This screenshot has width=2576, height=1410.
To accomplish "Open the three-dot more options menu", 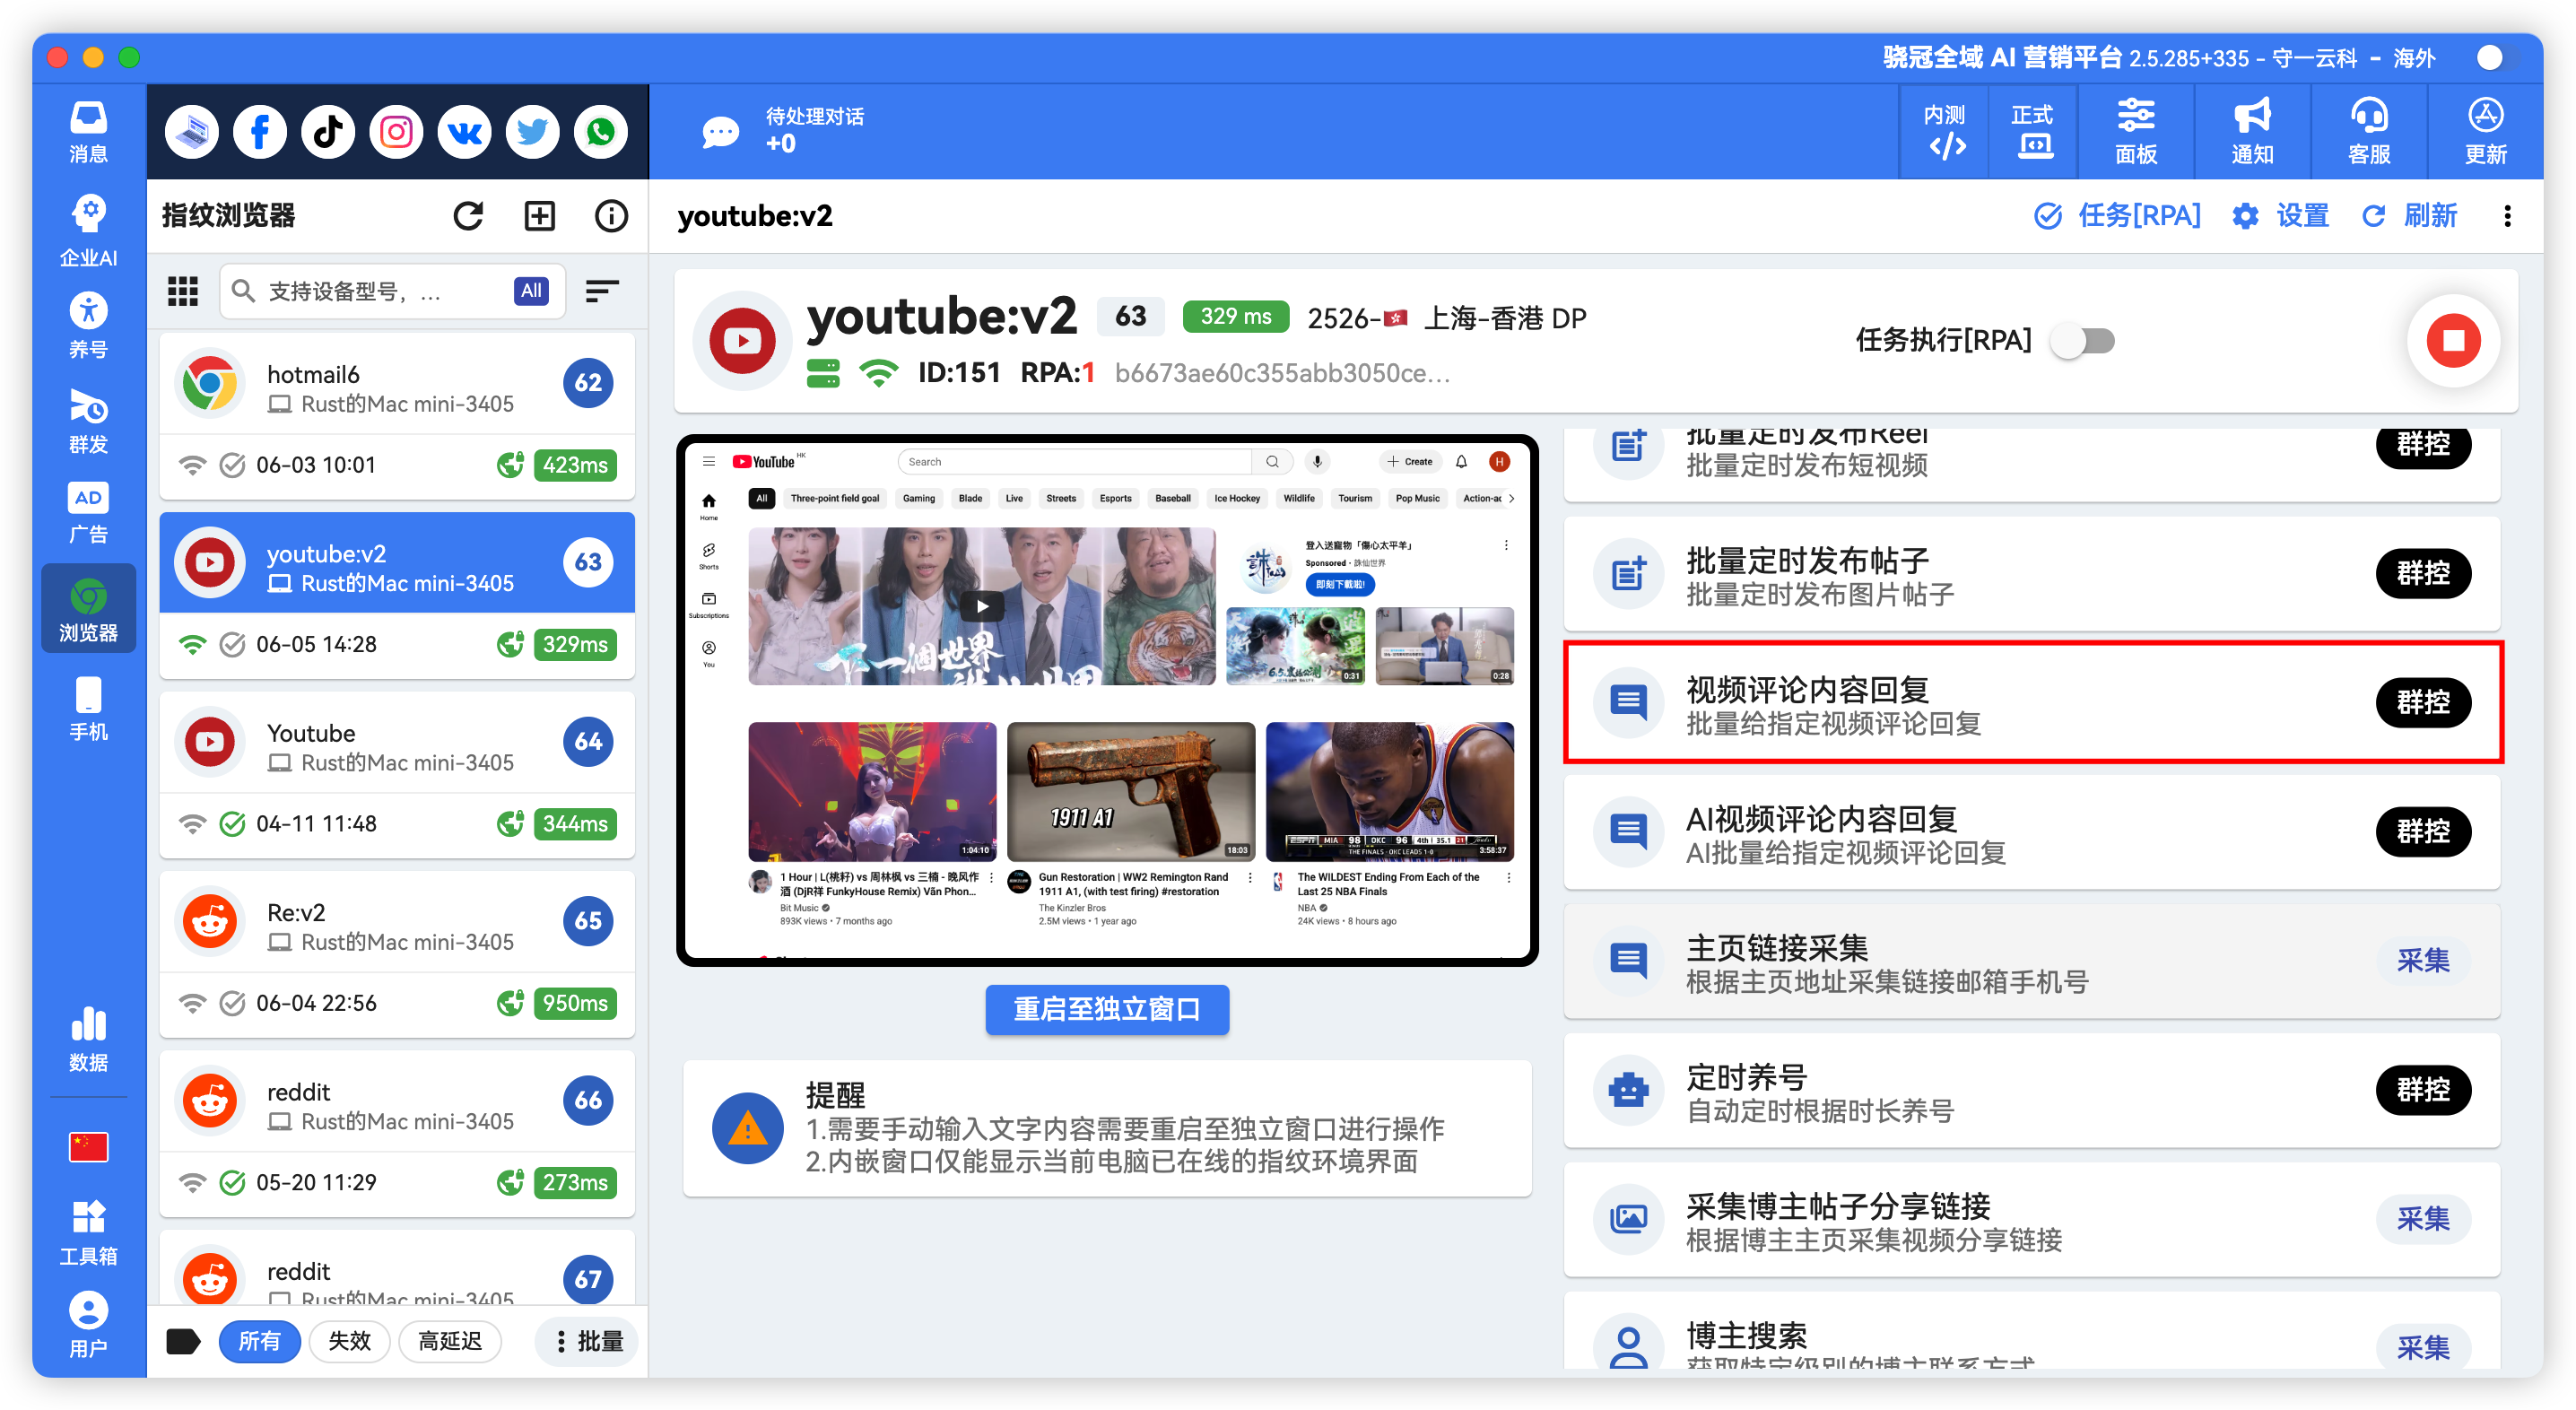I will [2507, 216].
